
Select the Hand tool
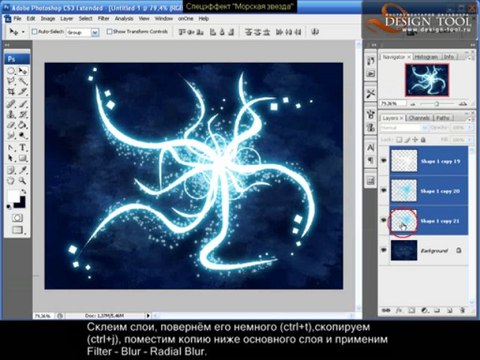[11, 181]
